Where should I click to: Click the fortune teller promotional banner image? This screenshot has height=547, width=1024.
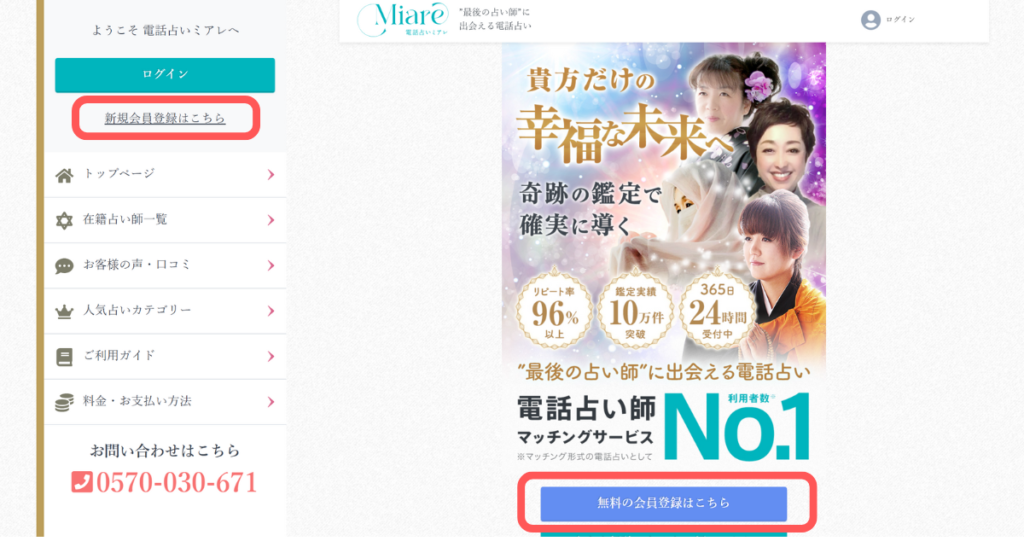[x=664, y=255]
